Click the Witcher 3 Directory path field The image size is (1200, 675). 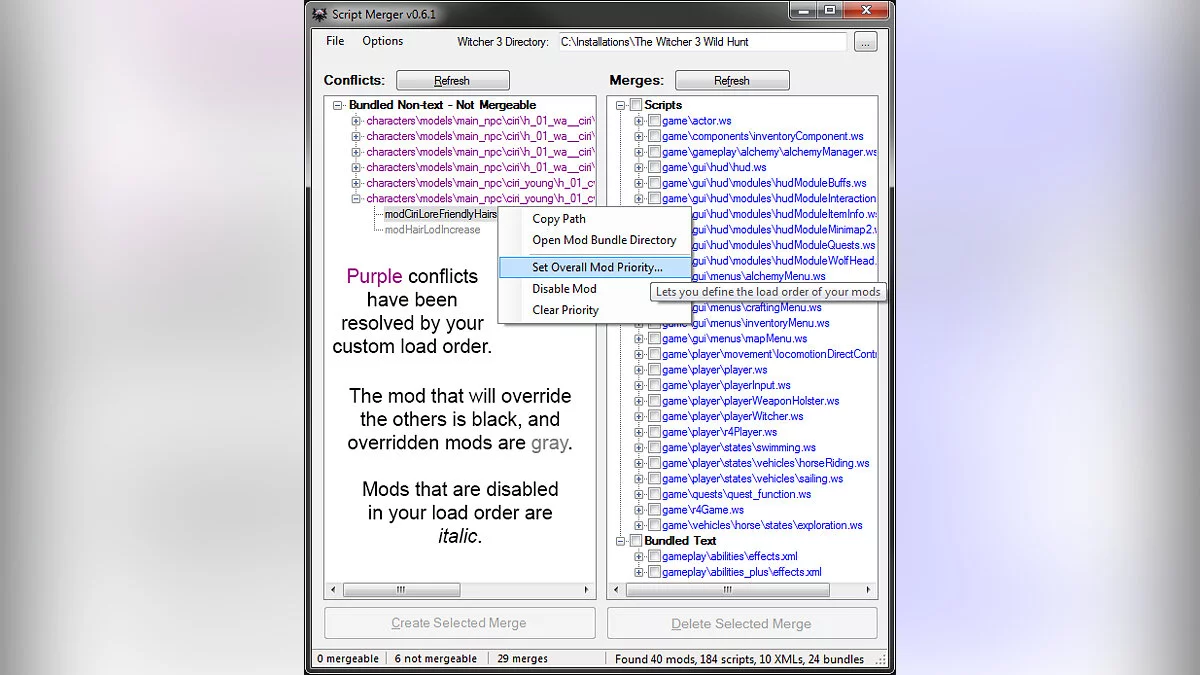(x=700, y=42)
